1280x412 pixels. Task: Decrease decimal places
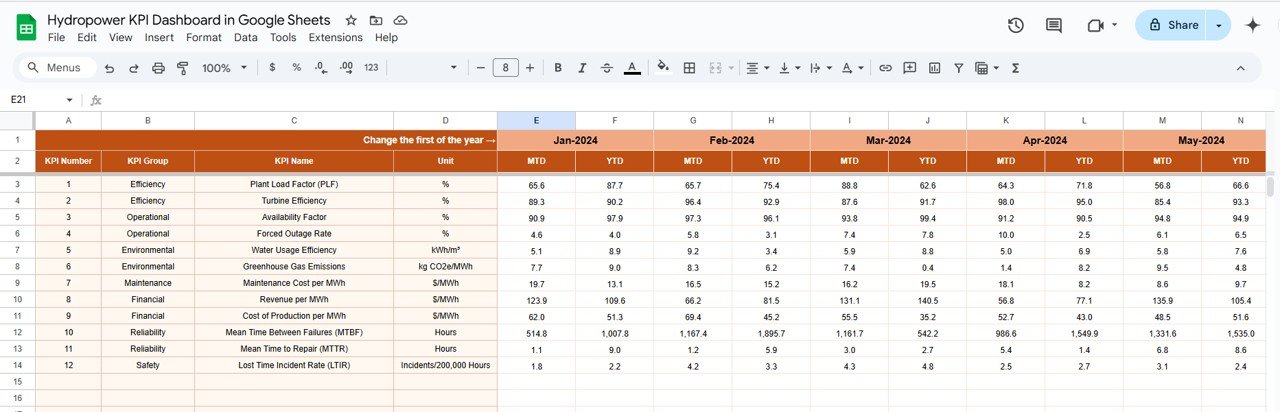[x=320, y=68]
